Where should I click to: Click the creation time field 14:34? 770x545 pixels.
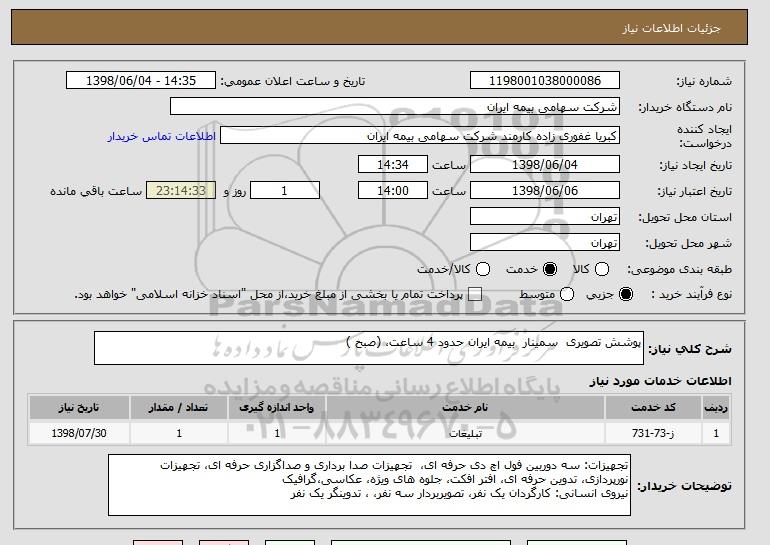[x=393, y=164]
